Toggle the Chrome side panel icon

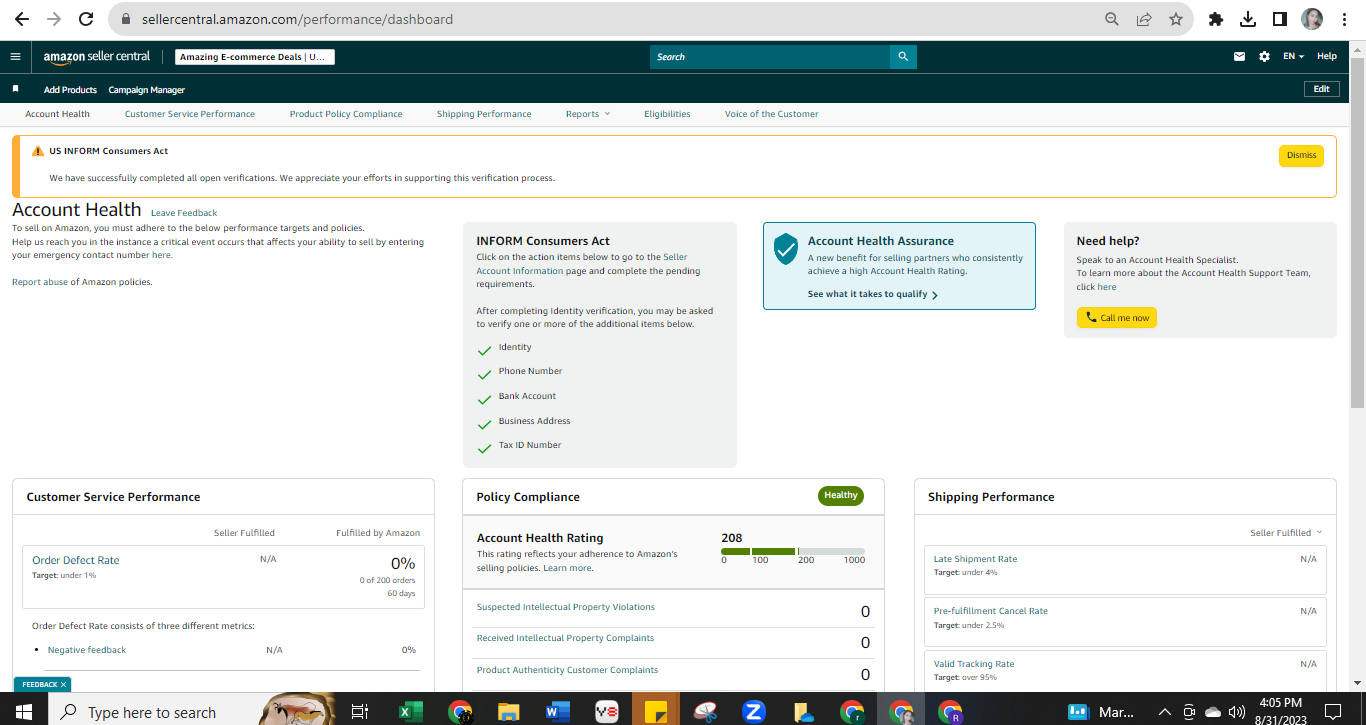(x=1279, y=19)
